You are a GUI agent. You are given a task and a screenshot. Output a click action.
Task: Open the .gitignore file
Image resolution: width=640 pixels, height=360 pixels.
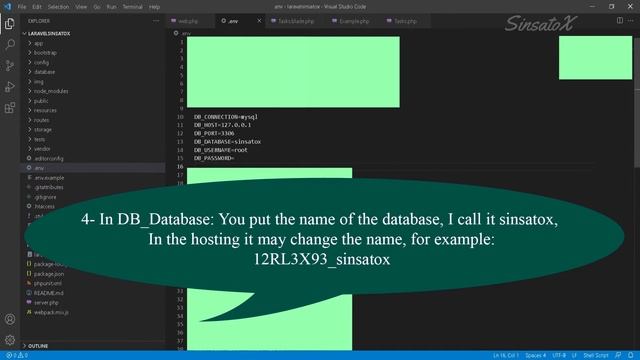45,197
